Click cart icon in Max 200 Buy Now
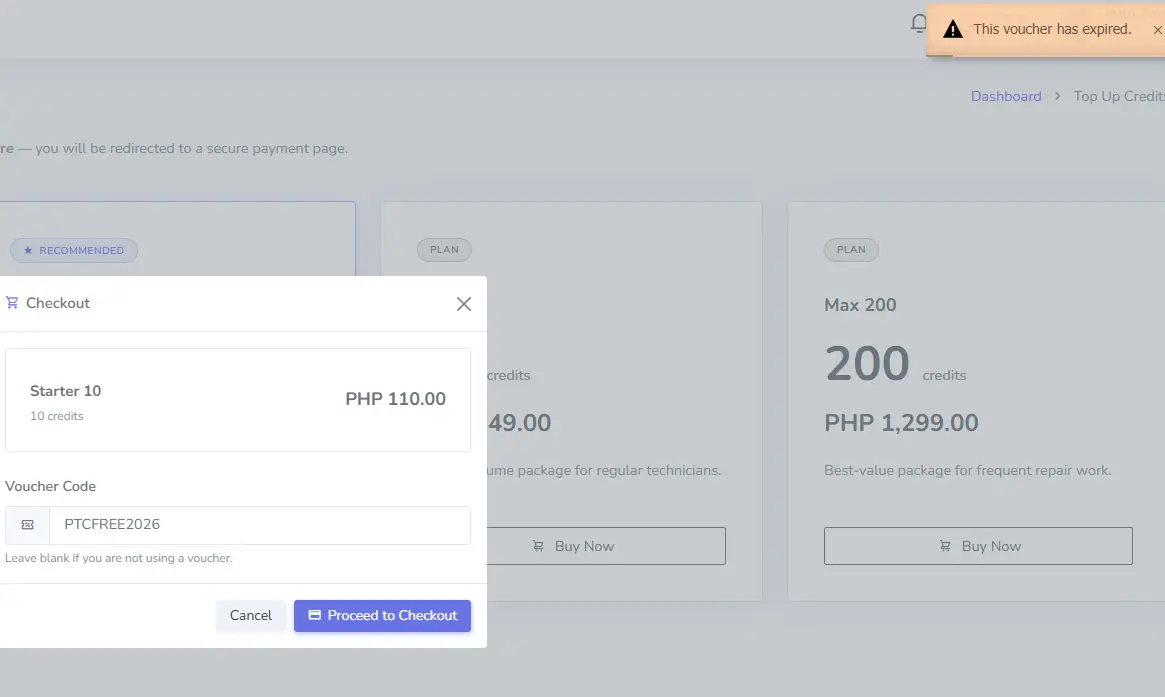1165x697 pixels. coord(945,546)
